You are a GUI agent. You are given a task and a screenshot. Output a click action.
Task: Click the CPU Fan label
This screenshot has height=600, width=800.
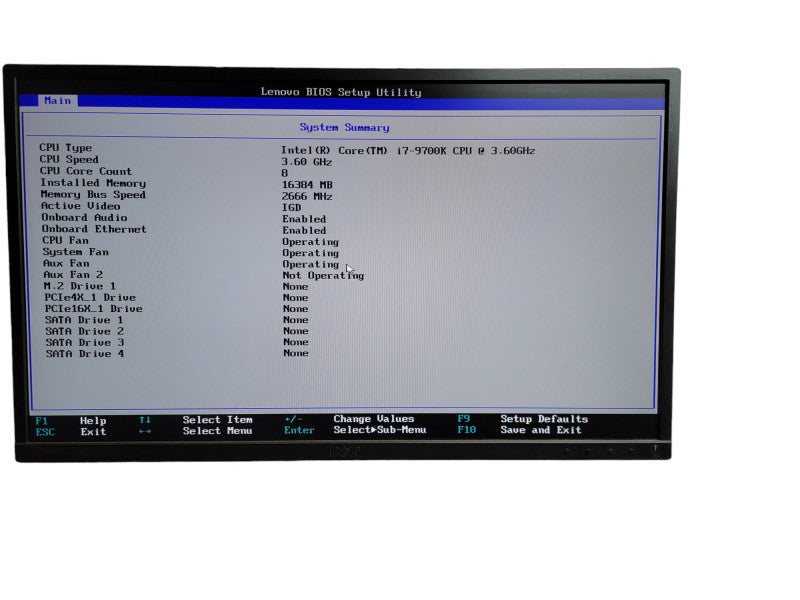[65, 240]
